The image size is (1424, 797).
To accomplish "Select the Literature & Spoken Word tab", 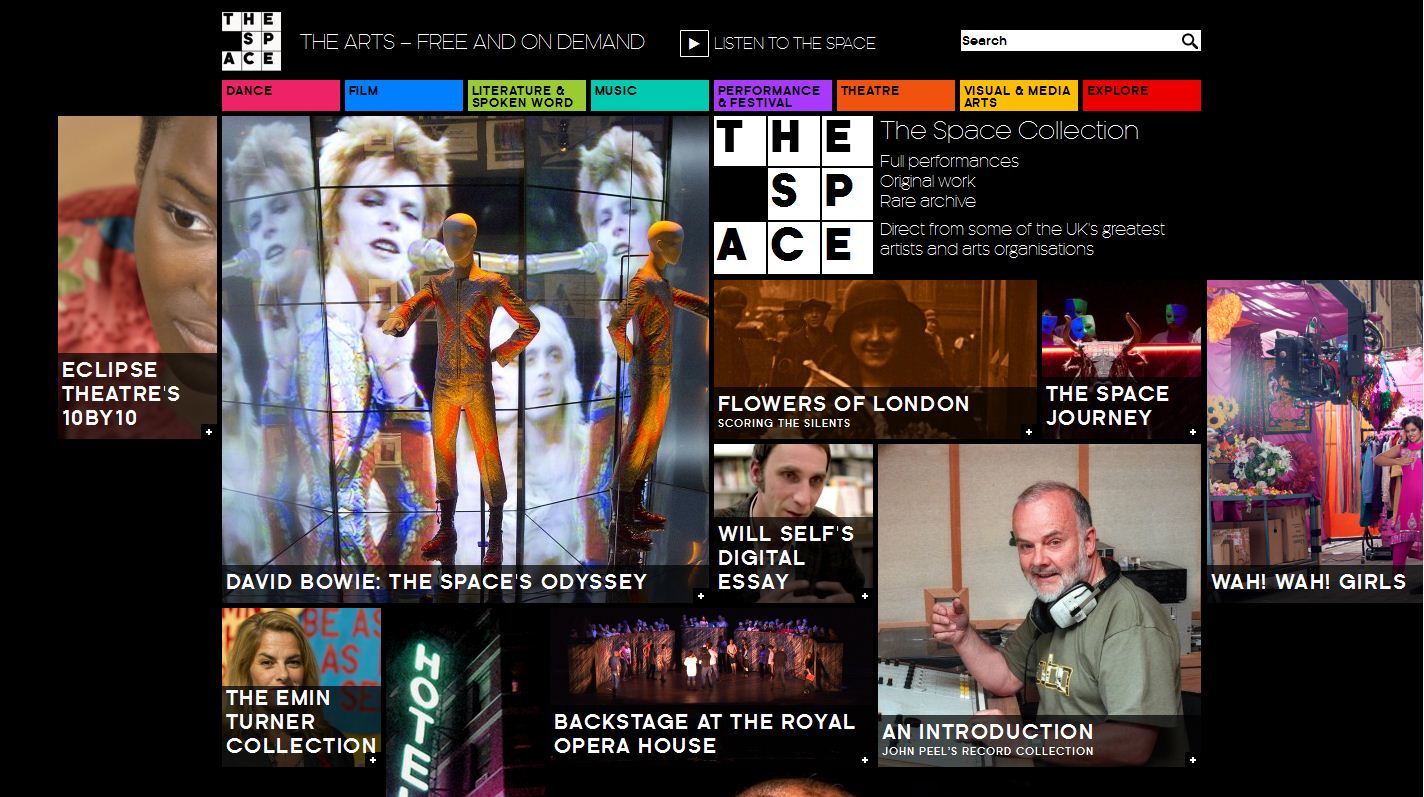I will point(527,95).
